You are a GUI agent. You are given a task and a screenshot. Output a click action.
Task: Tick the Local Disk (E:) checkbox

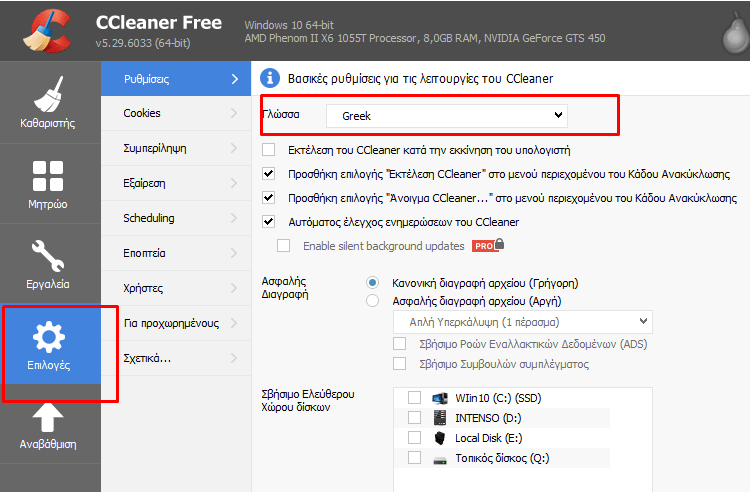pos(414,437)
